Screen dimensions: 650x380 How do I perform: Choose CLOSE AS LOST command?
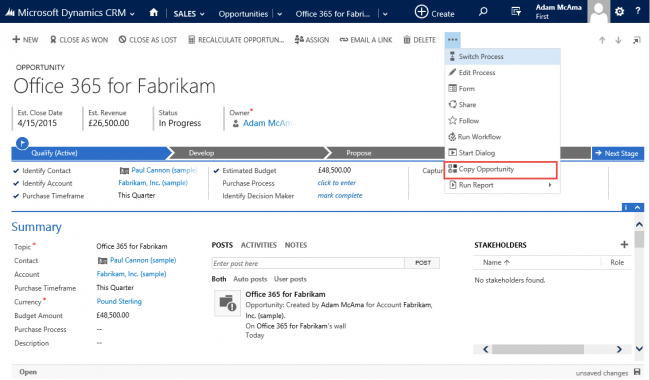[x=148, y=40]
